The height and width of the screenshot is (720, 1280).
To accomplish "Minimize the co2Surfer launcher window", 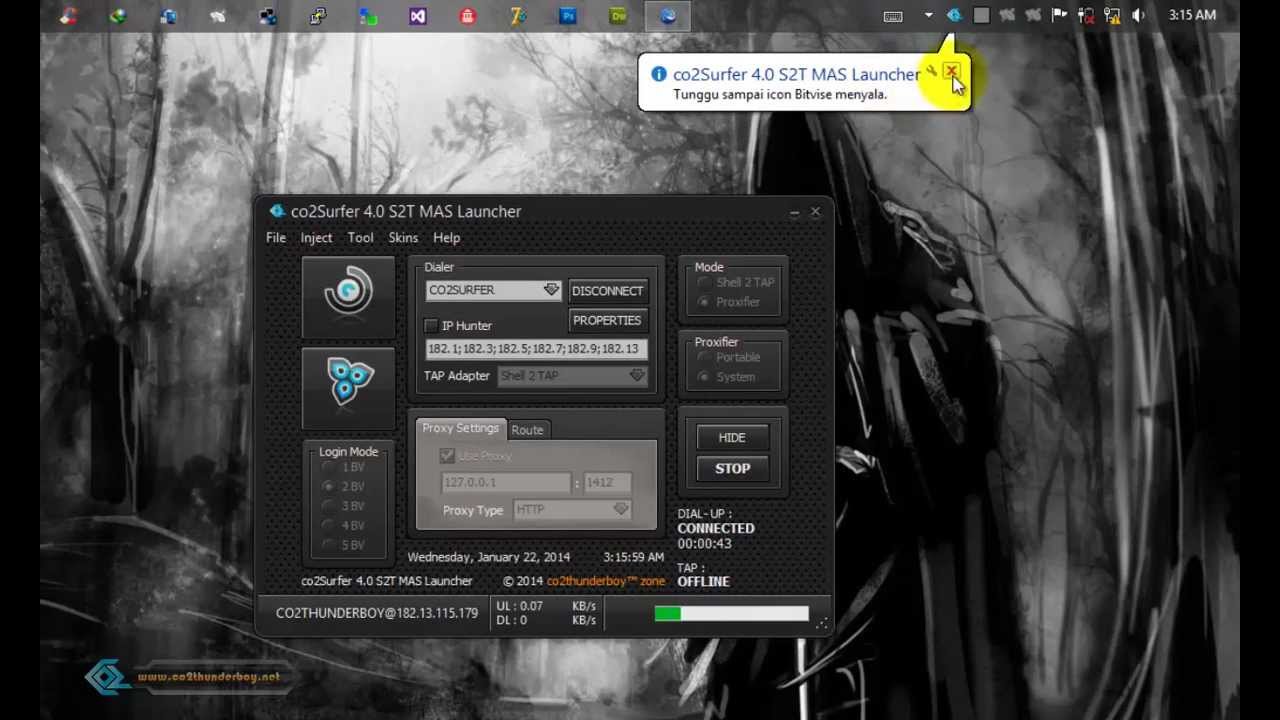I will tap(794, 212).
